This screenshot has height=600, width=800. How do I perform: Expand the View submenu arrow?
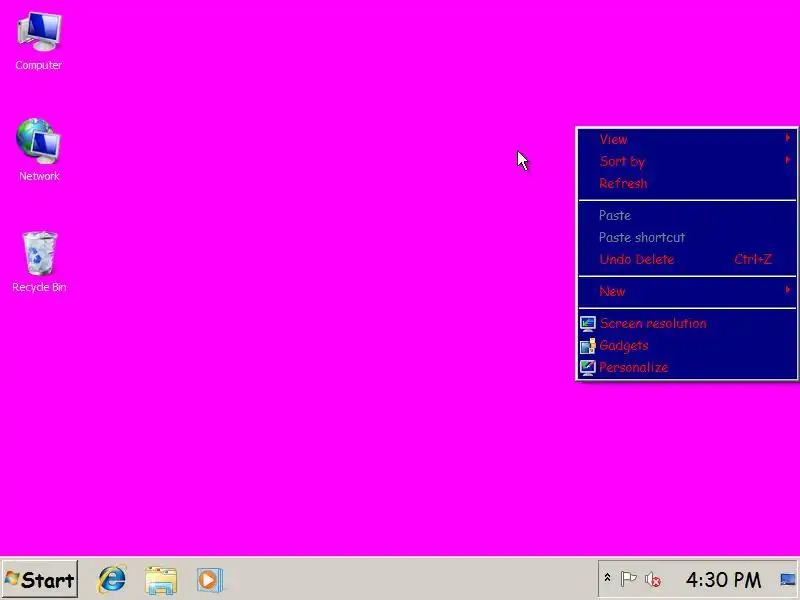(788, 138)
